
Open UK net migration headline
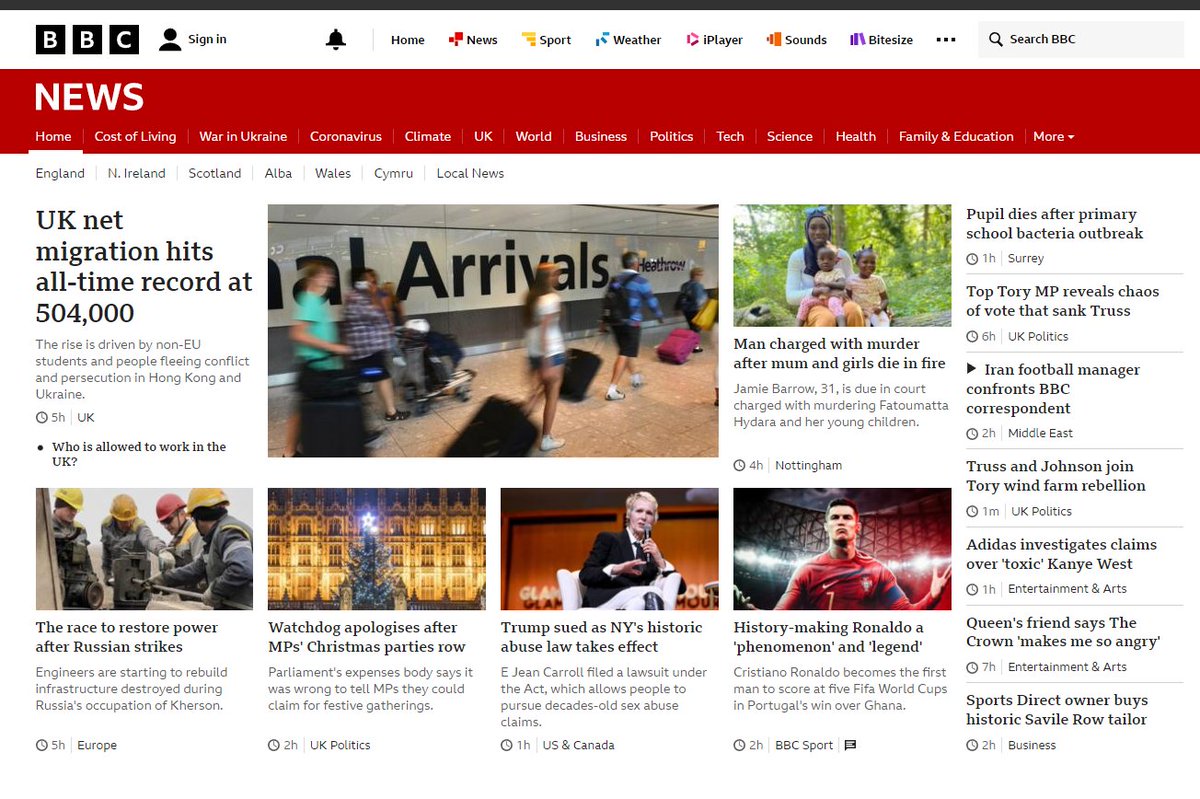(x=144, y=266)
